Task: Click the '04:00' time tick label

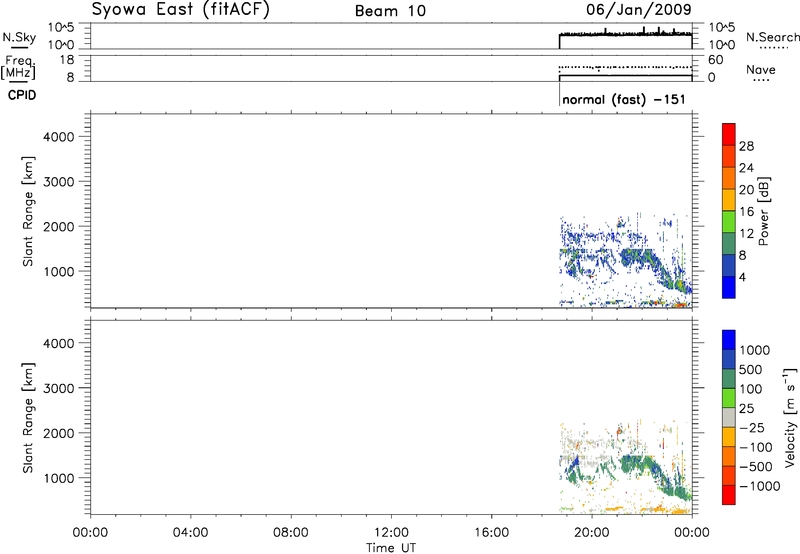Action: [x=190, y=533]
